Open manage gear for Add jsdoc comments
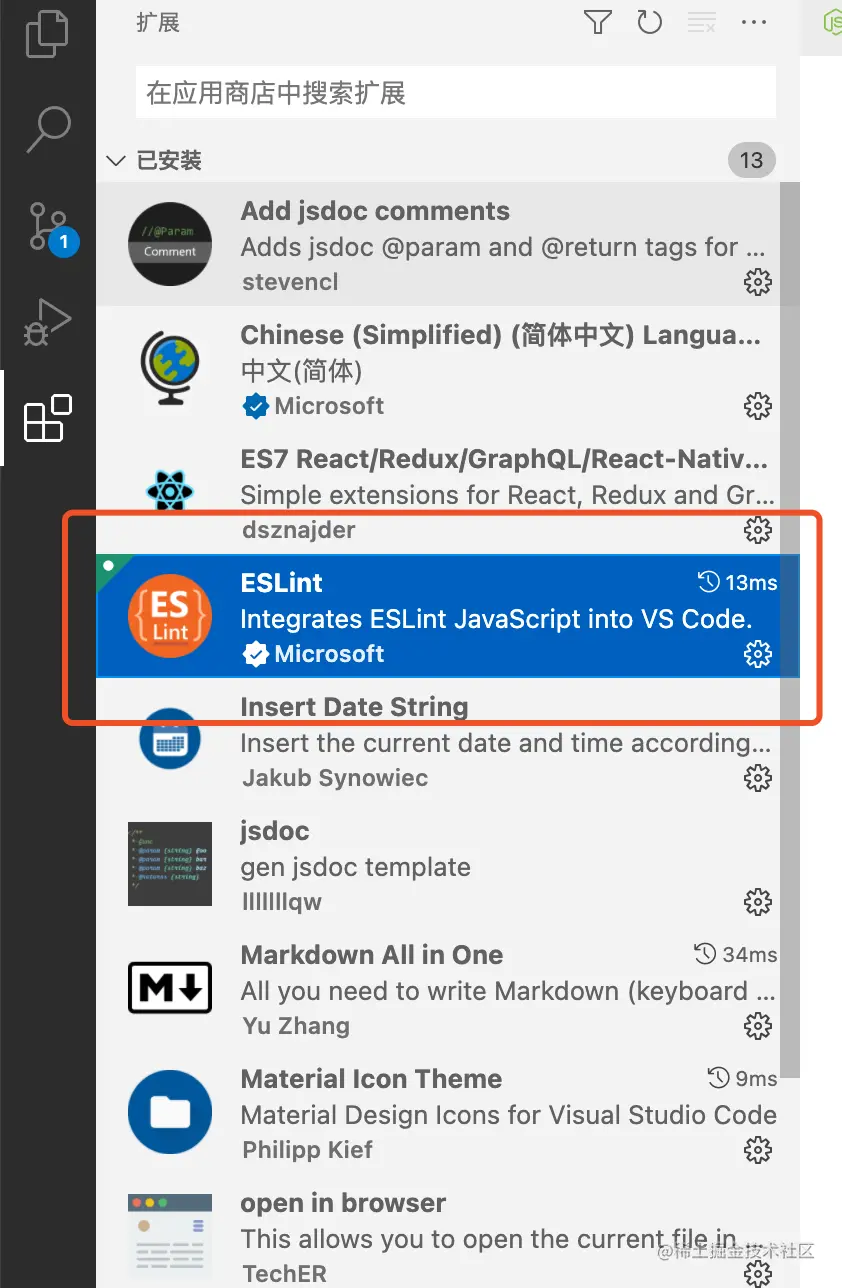842x1288 pixels. (758, 282)
